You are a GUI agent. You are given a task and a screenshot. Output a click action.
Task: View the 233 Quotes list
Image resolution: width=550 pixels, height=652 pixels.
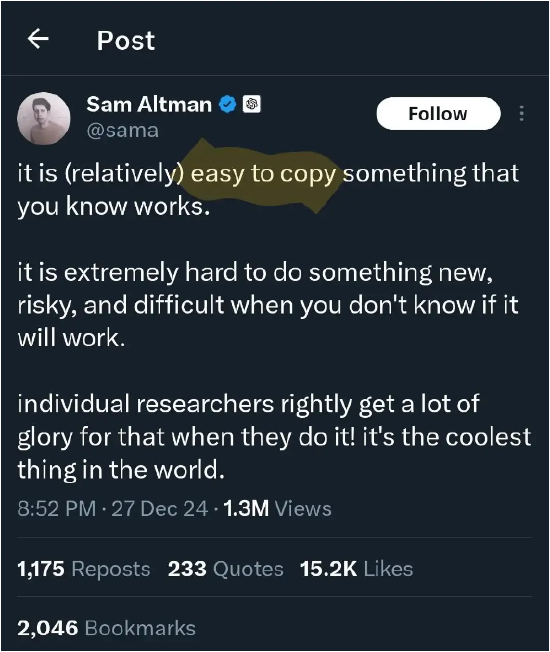(x=225, y=569)
